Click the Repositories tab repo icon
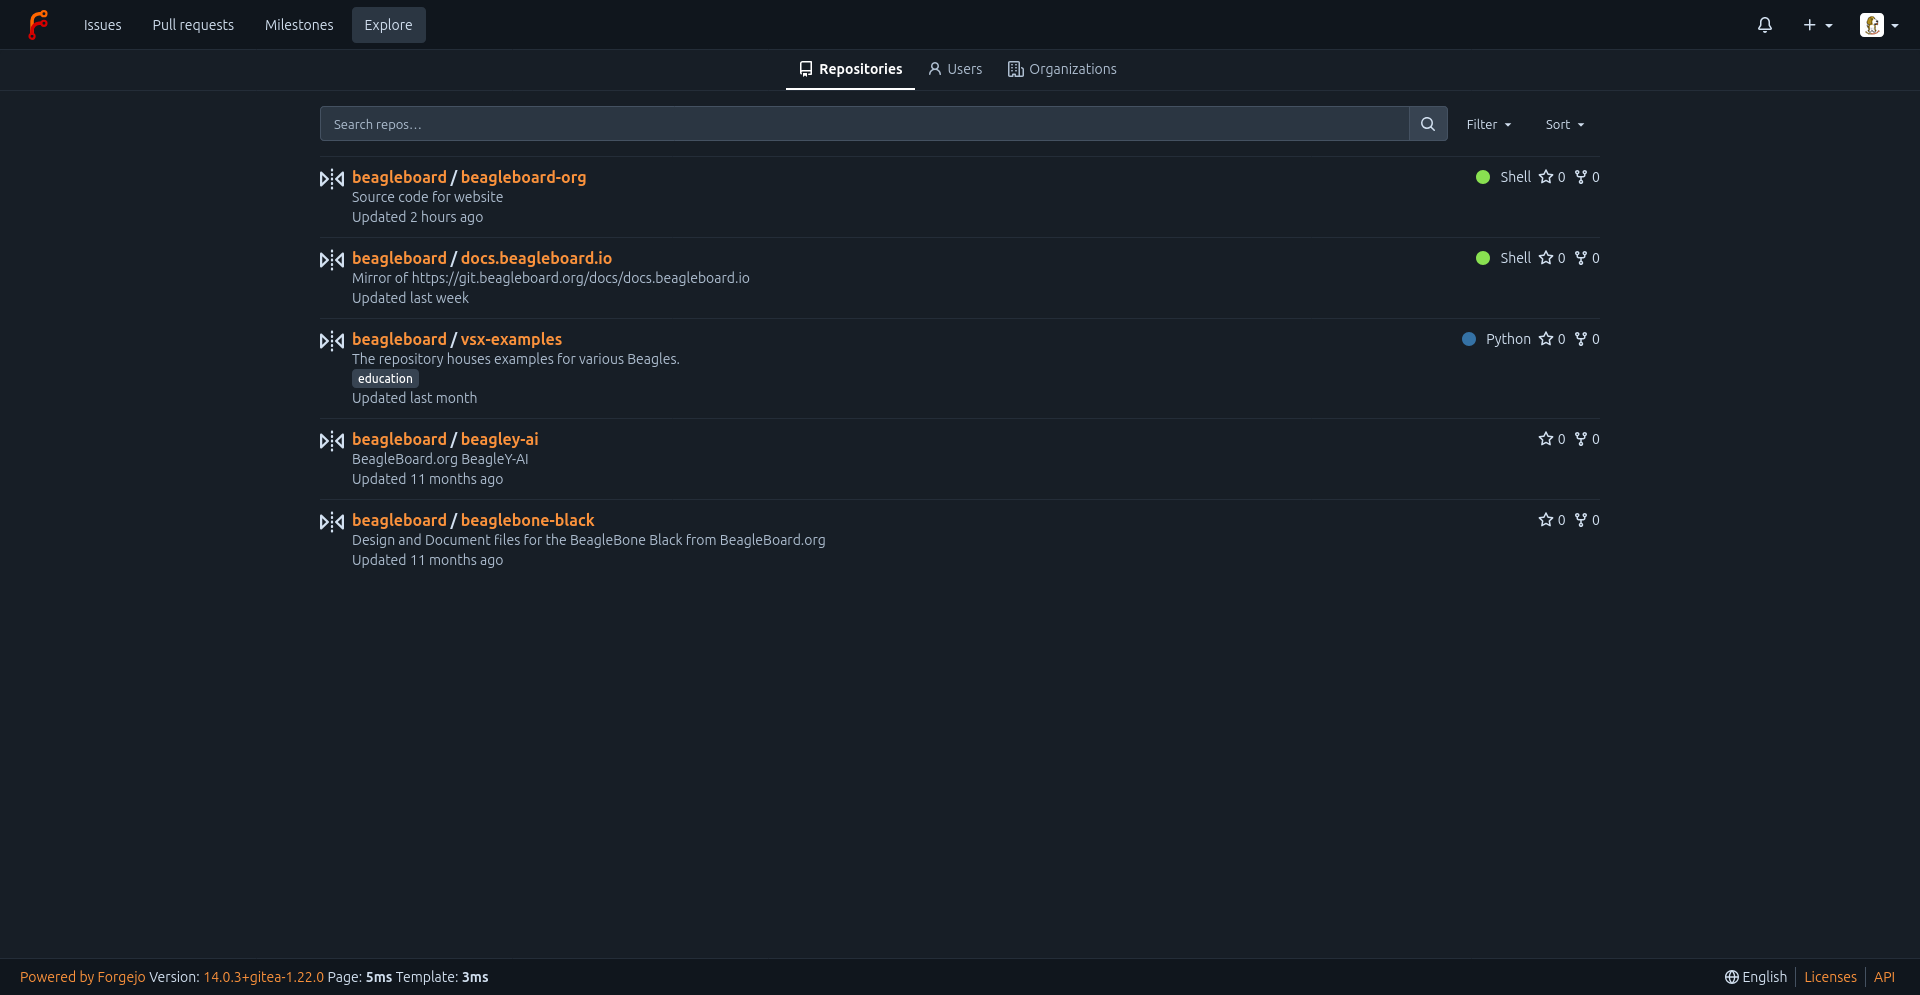 [806, 69]
